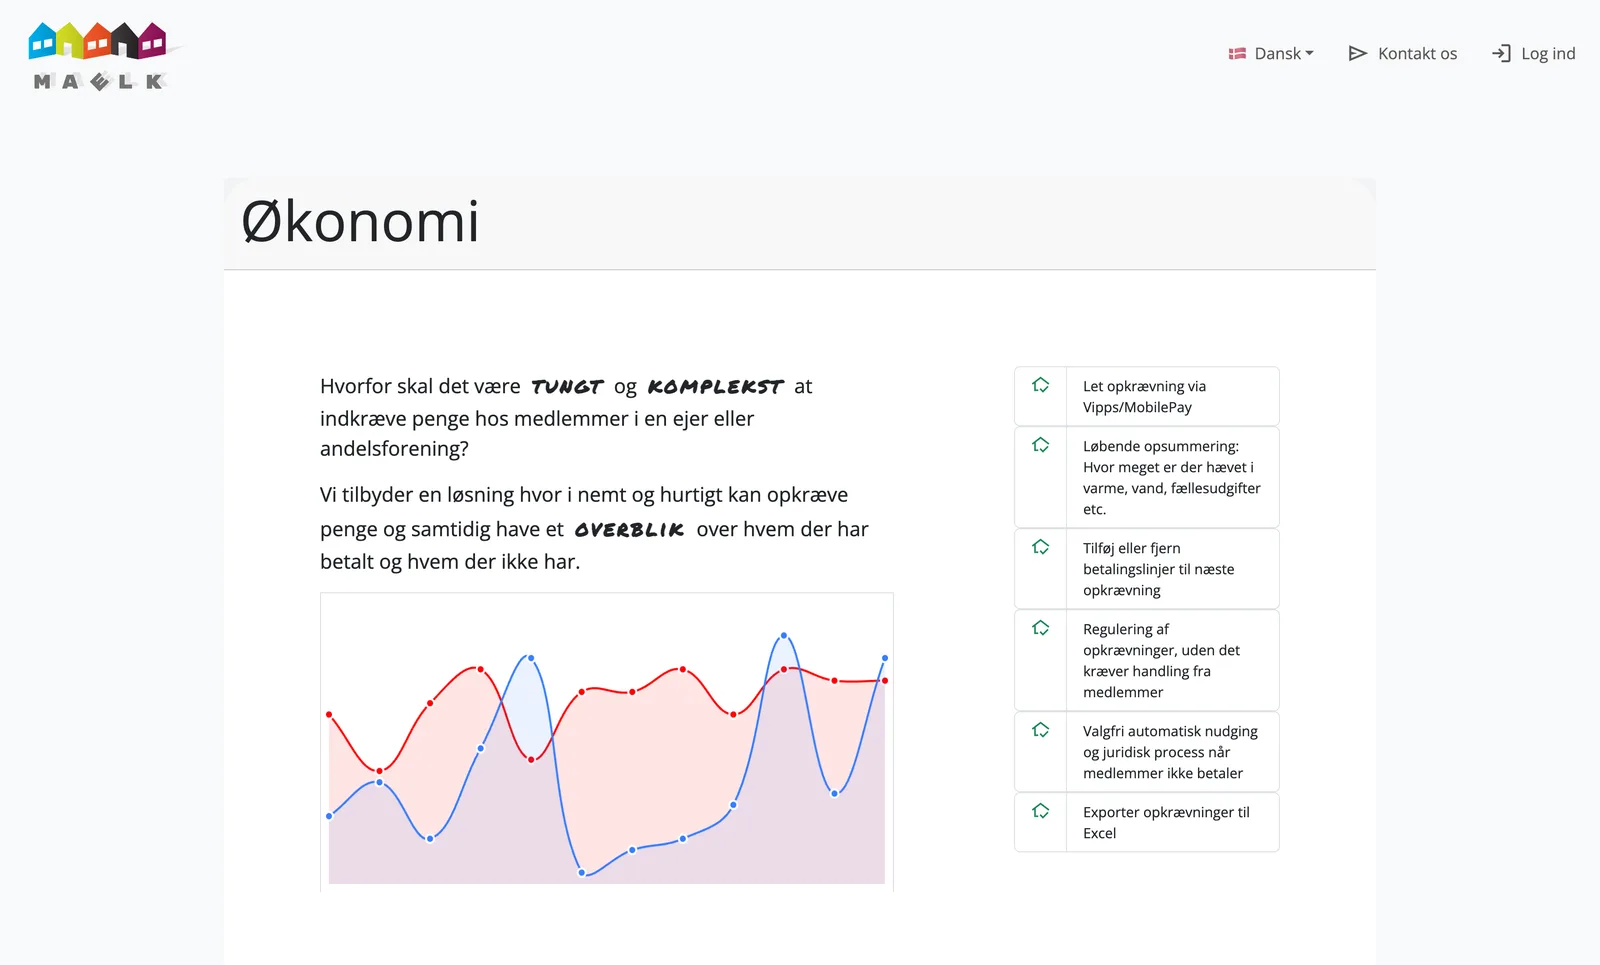The height and width of the screenshot is (965, 1600).
Task: Click house icon beside Løbende opsummering item
Action: pyautogui.click(x=1041, y=445)
